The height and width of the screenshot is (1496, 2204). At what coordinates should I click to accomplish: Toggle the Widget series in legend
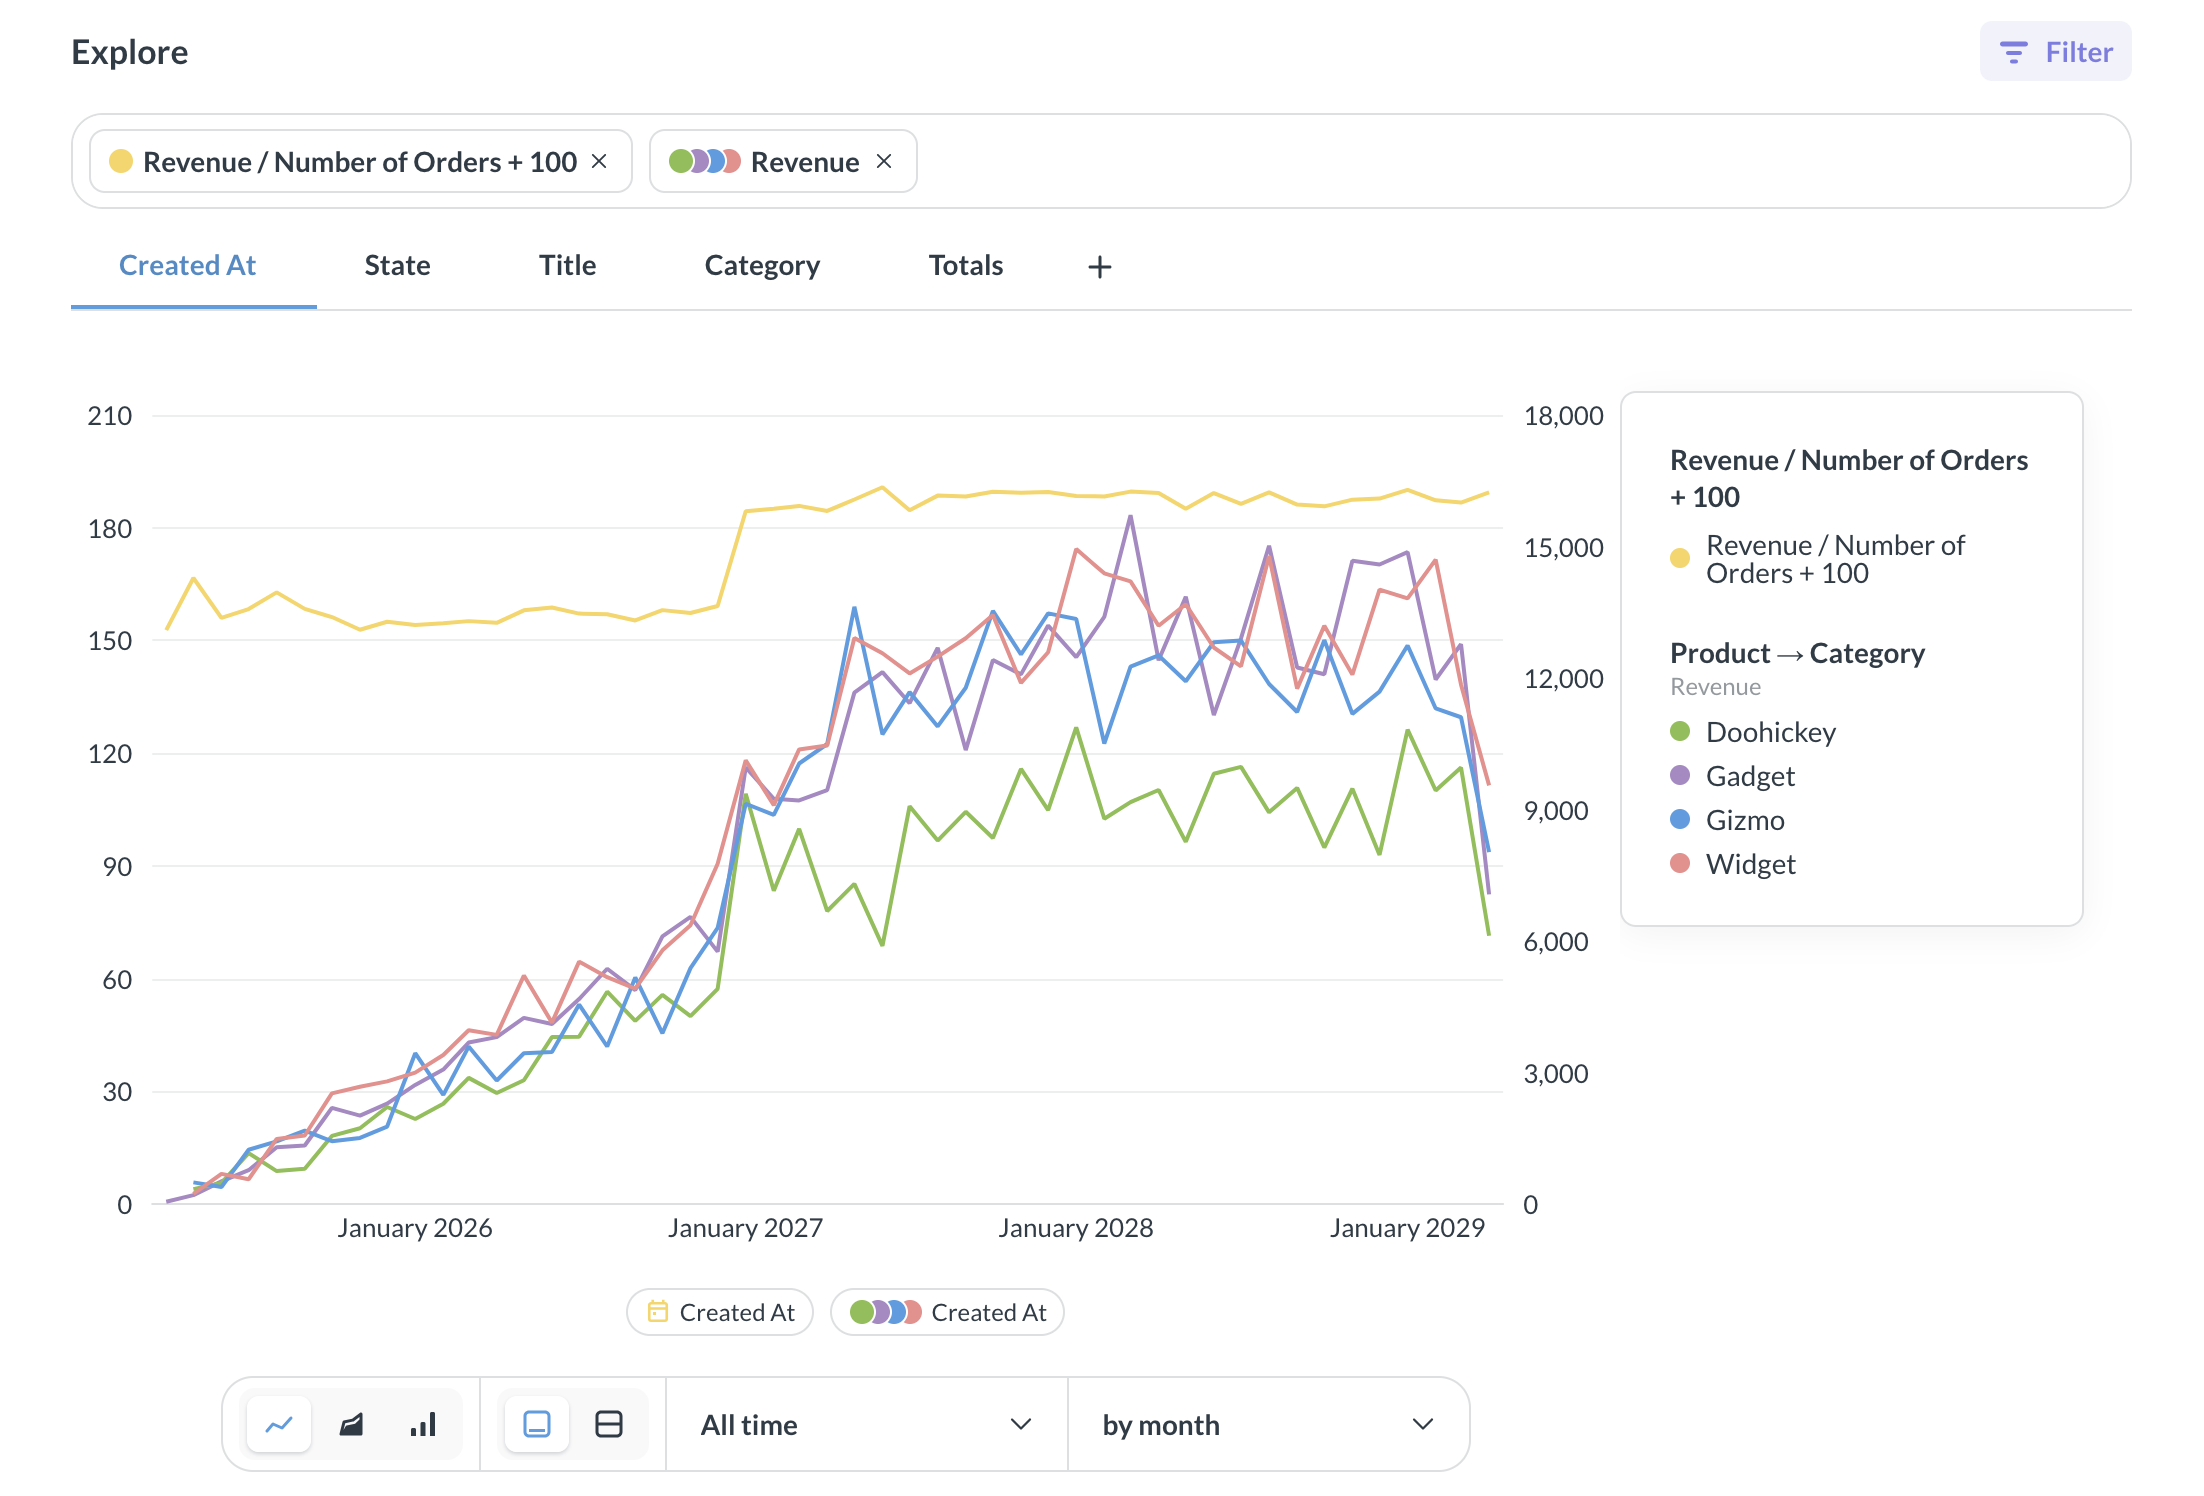(1732, 864)
